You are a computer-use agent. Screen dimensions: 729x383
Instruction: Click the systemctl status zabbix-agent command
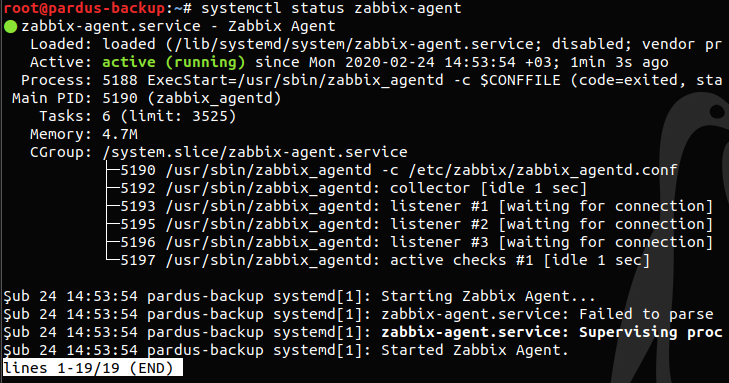tap(331, 8)
